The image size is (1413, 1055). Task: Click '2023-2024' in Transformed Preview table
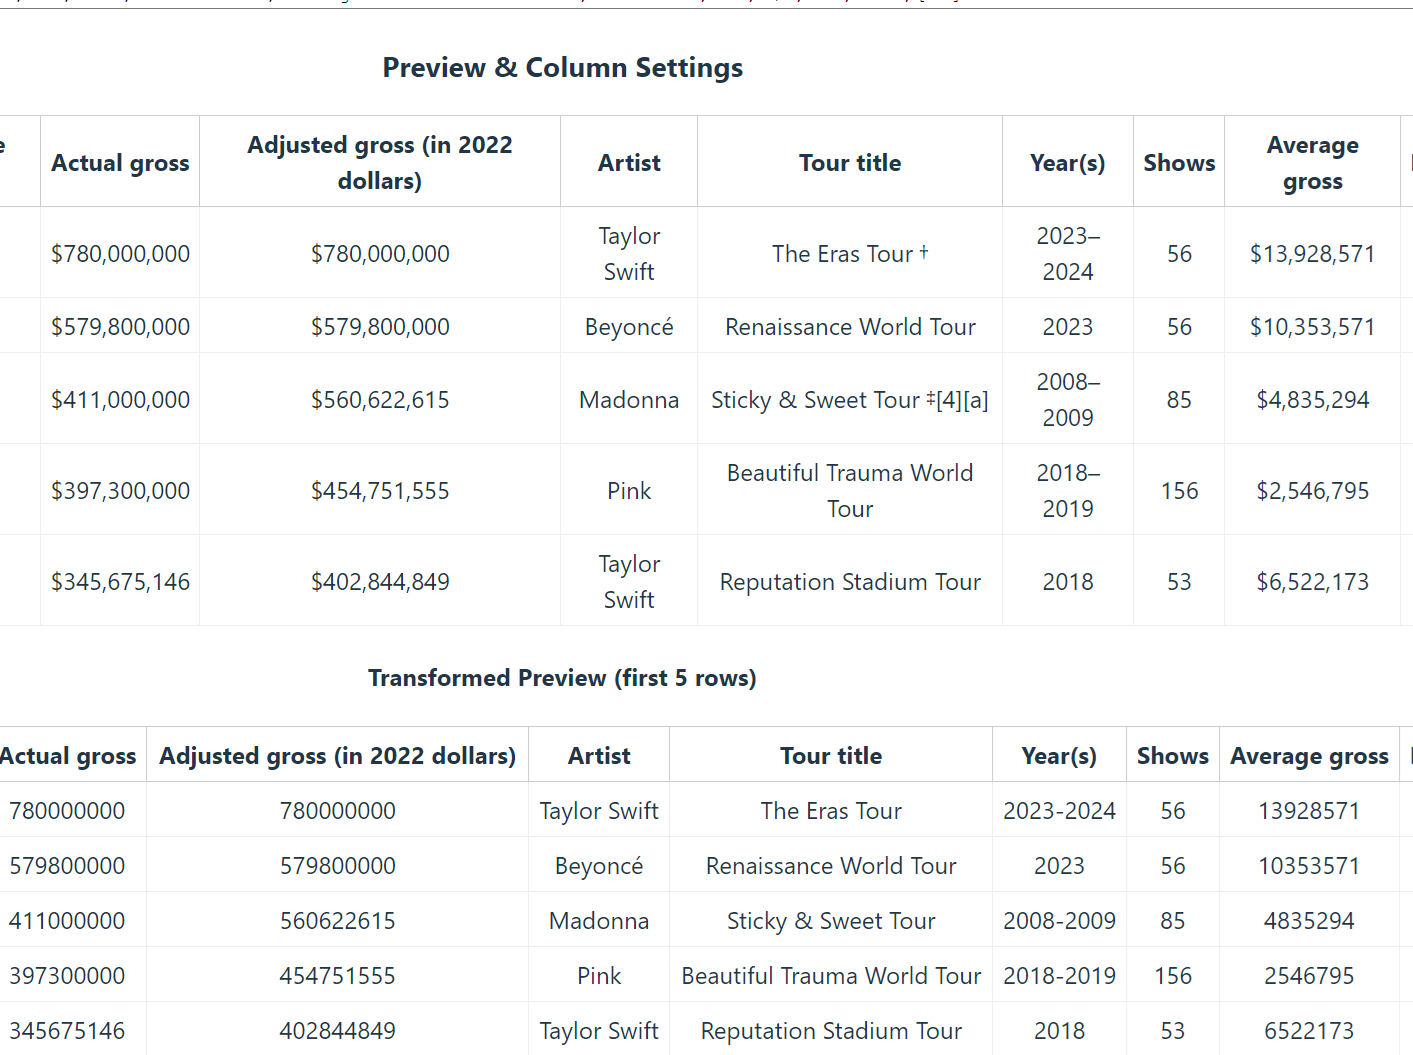(x=1059, y=811)
